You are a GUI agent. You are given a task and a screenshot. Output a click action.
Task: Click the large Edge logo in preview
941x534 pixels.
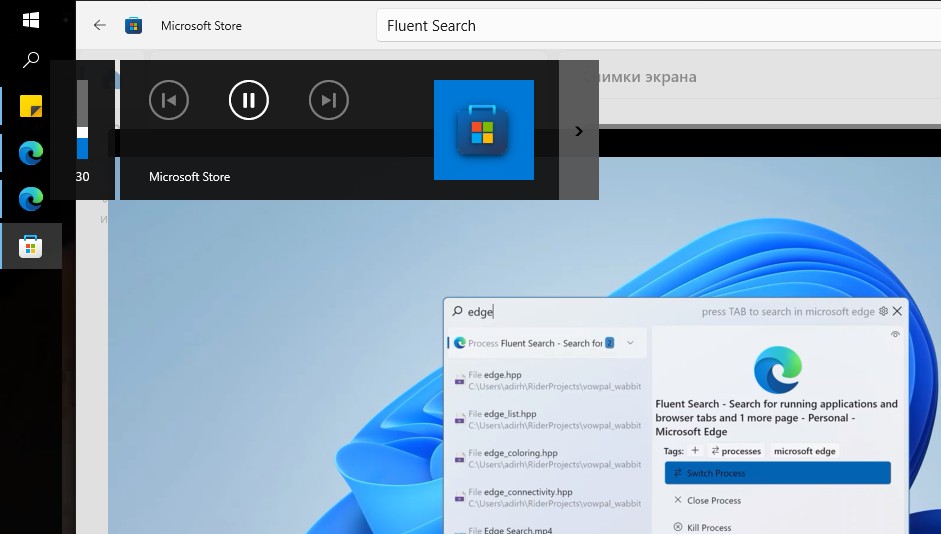point(778,370)
